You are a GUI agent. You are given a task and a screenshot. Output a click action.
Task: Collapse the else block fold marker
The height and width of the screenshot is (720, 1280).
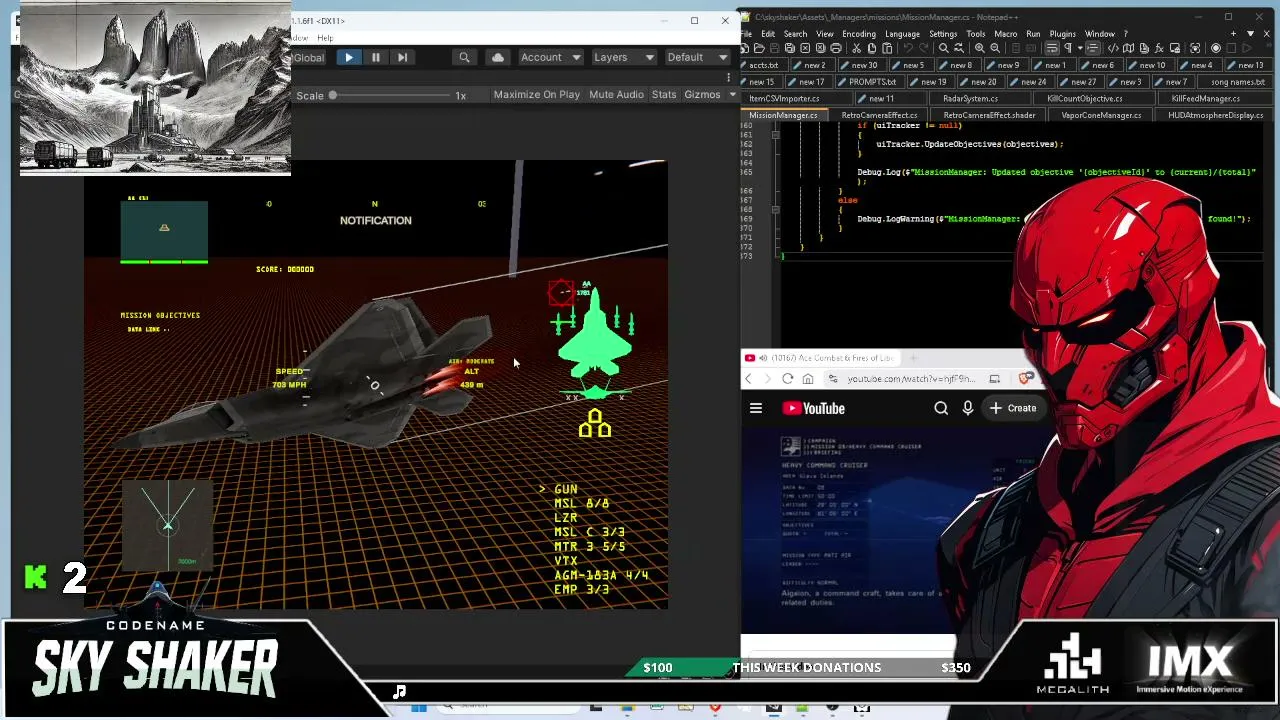[775, 210]
